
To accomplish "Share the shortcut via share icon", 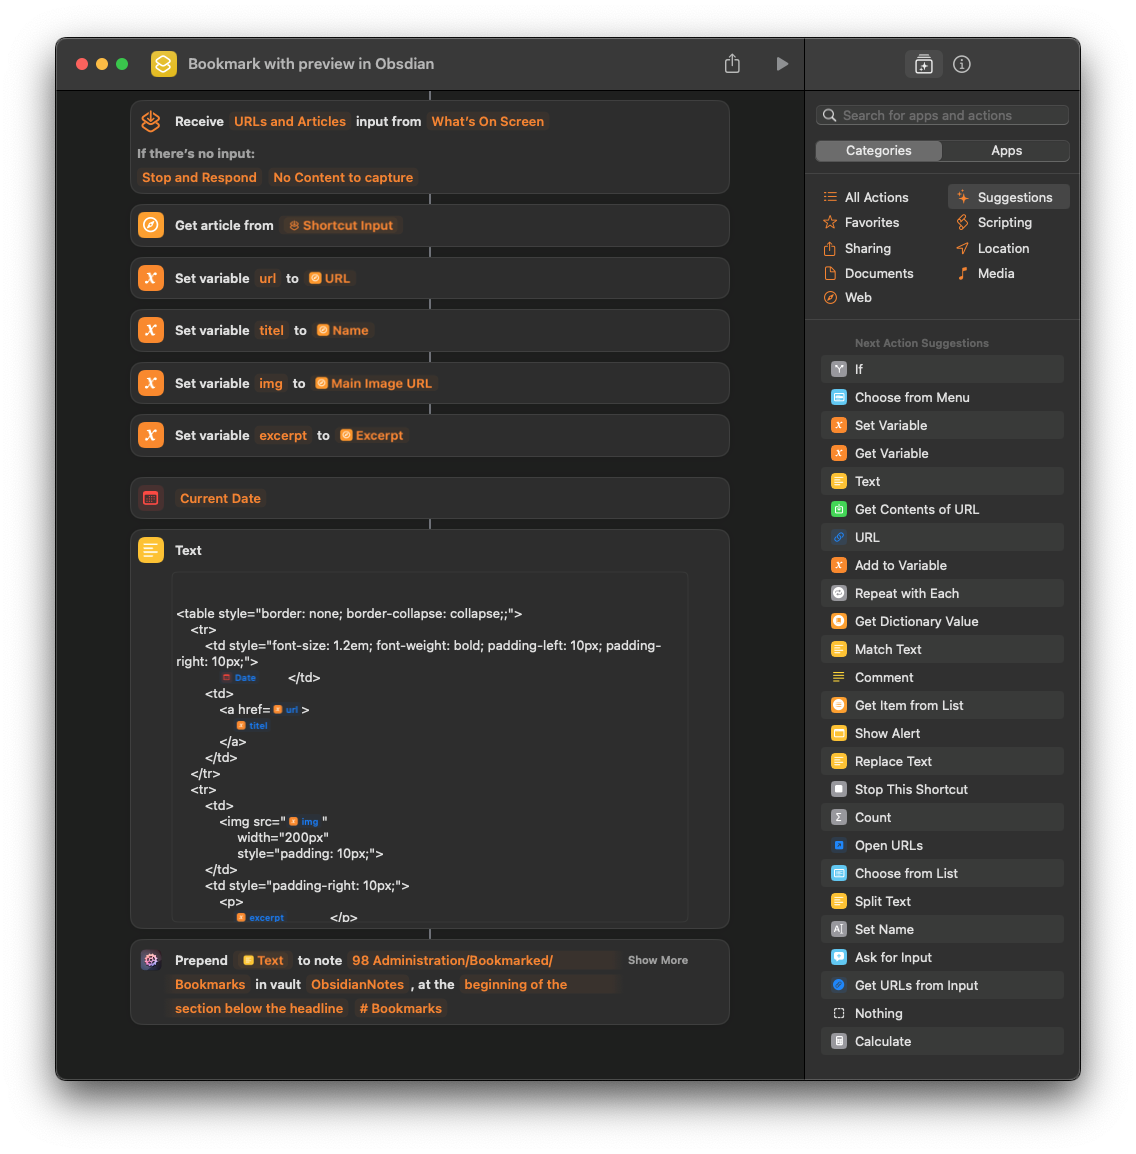I will pos(732,64).
